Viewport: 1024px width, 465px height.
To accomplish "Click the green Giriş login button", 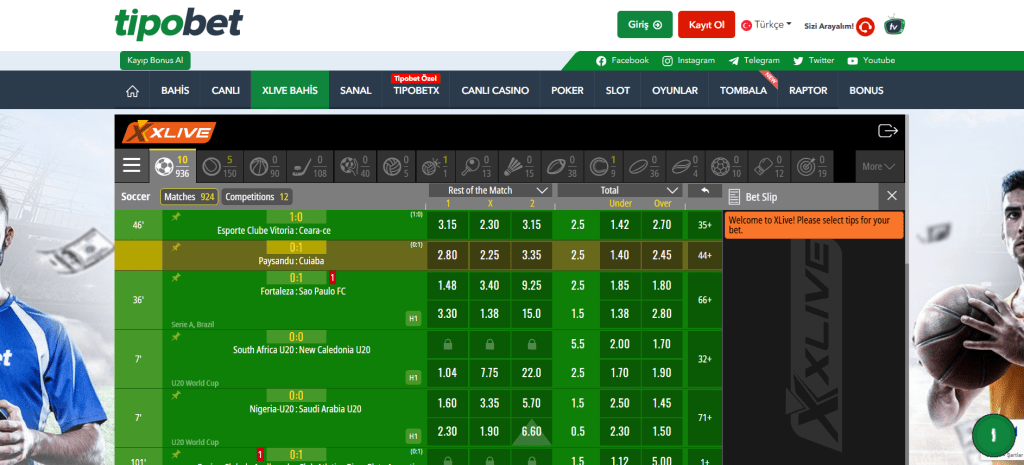I will pyautogui.click(x=644, y=25).
